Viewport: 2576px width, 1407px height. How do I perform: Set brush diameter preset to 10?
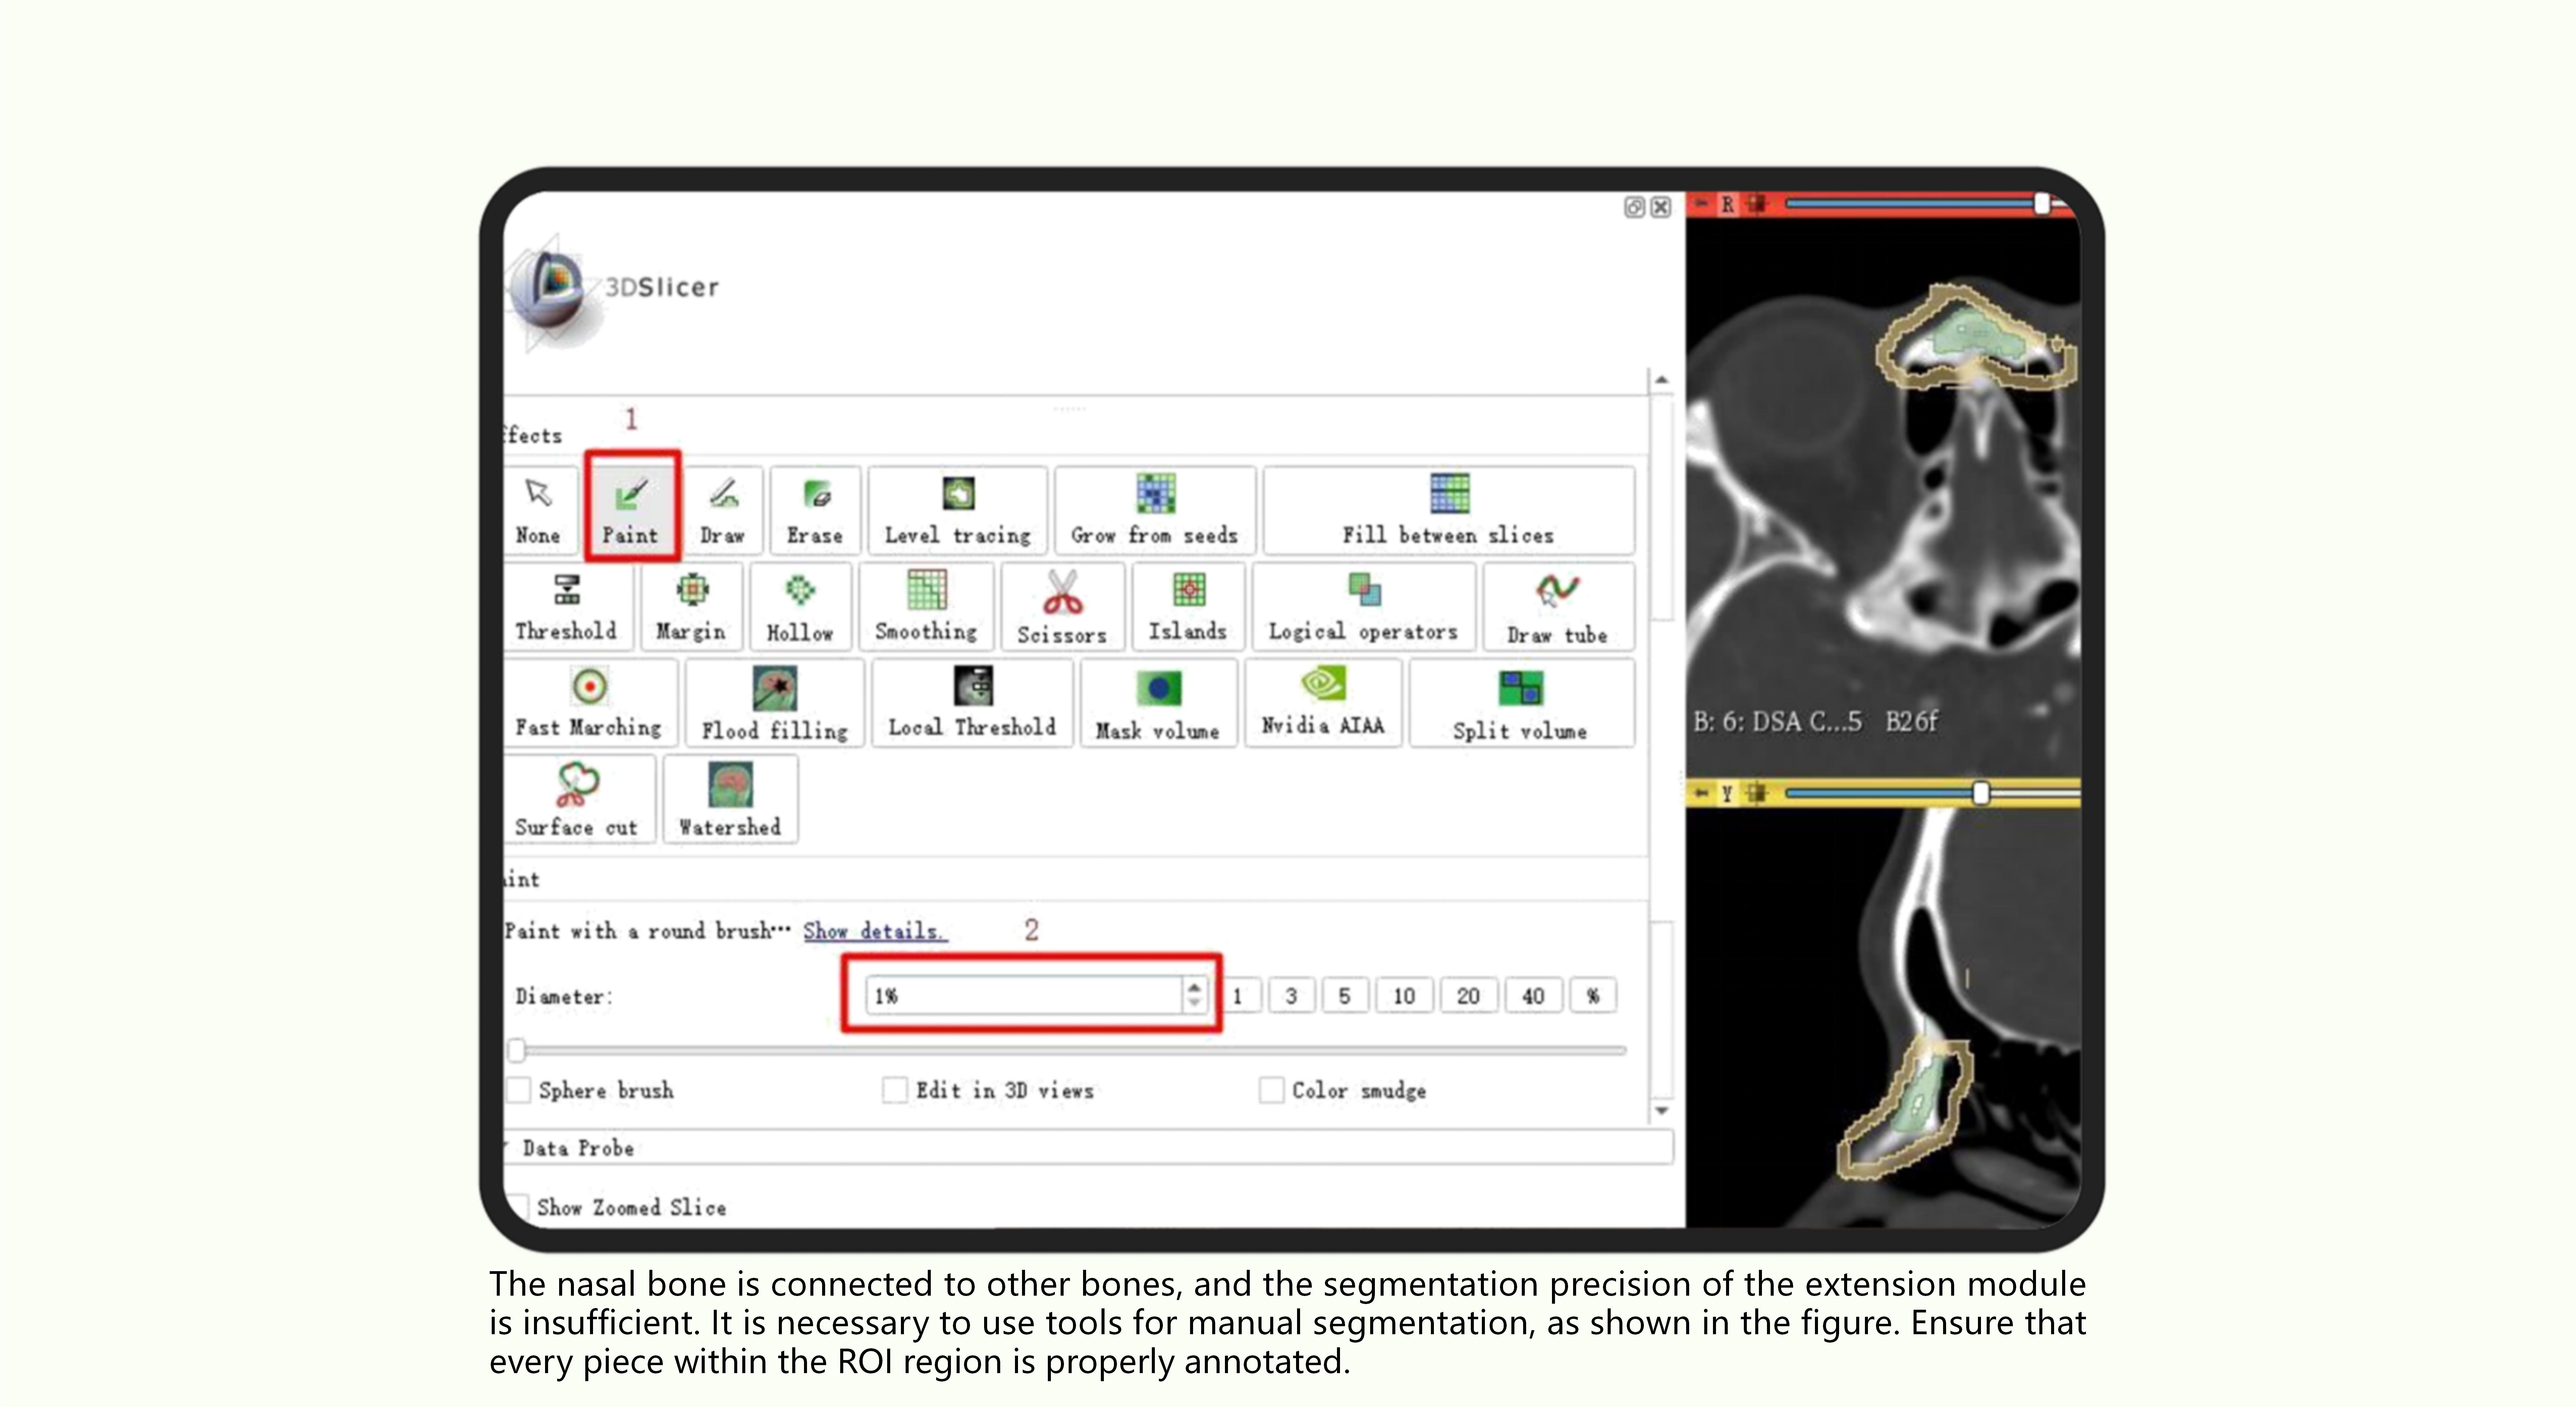click(x=1404, y=996)
